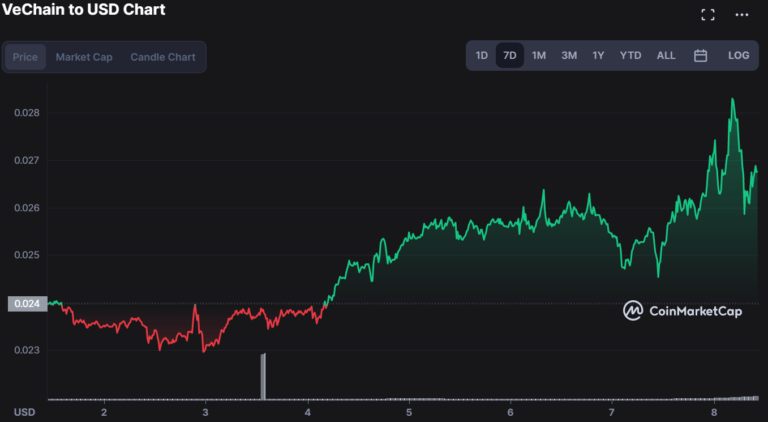Toggle LOG scale on the chart
This screenshot has height=422, width=768.
pyautogui.click(x=738, y=56)
